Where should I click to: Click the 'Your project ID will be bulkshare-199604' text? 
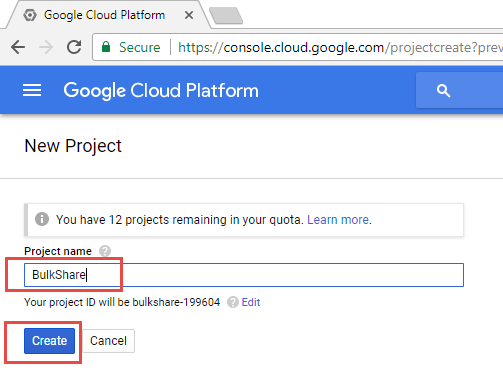(122, 302)
